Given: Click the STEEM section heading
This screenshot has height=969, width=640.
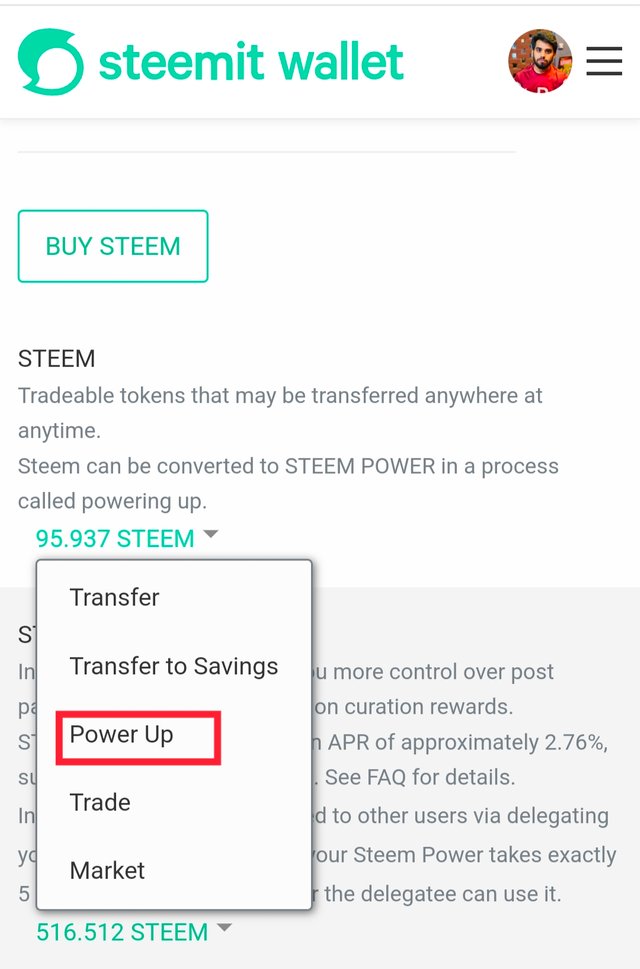Looking at the screenshot, I should [x=57, y=359].
